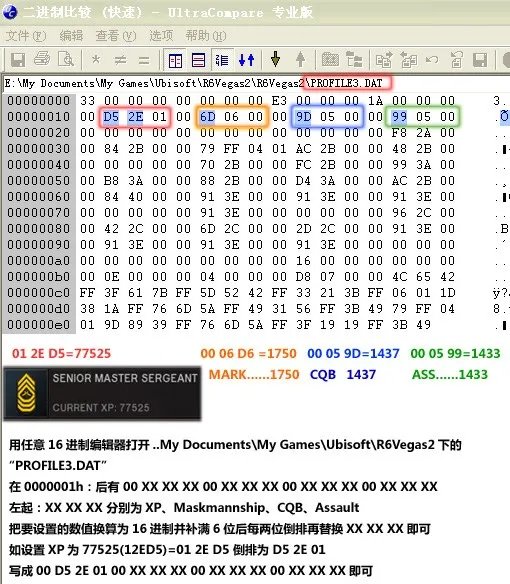Image resolution: width=510 pixels, height=584 pixels.
Task: Open the 编辑 menu
Action: click(71, 36)
